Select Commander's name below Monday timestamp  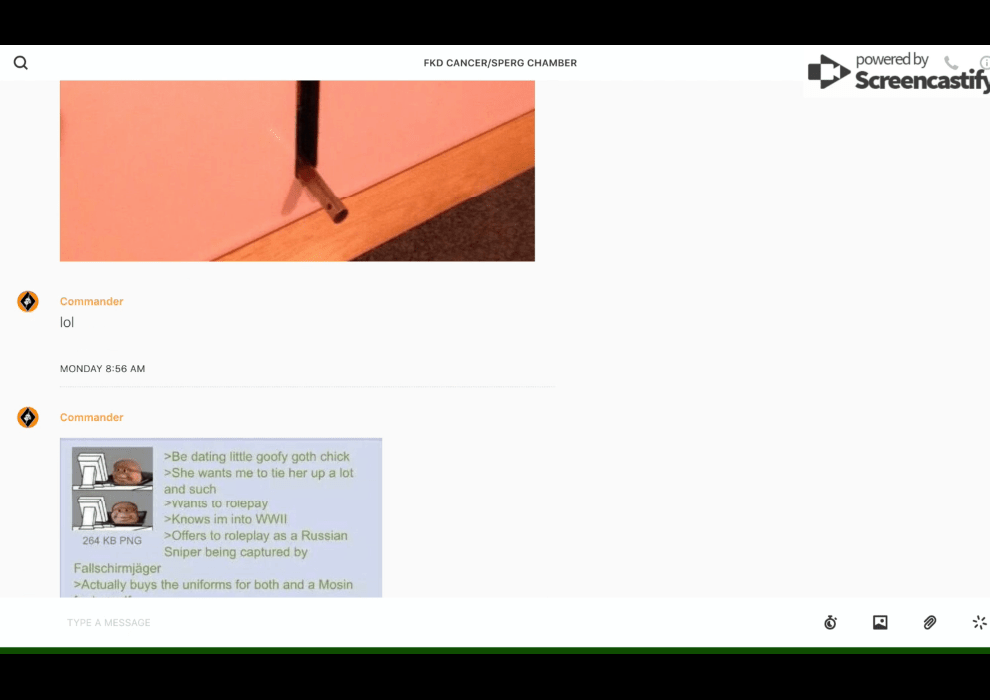point(92,417)
